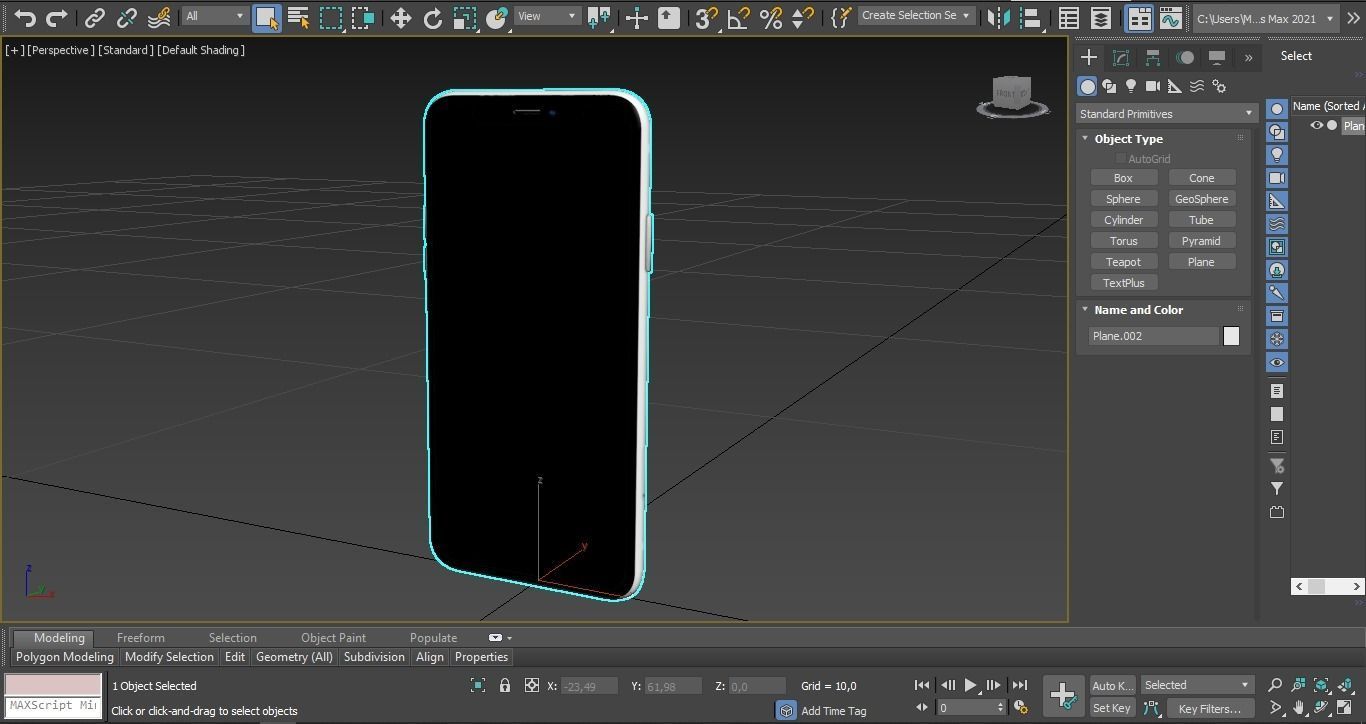Click the Play Animation button
This screenshot has width=1366, height=724.
970,685
